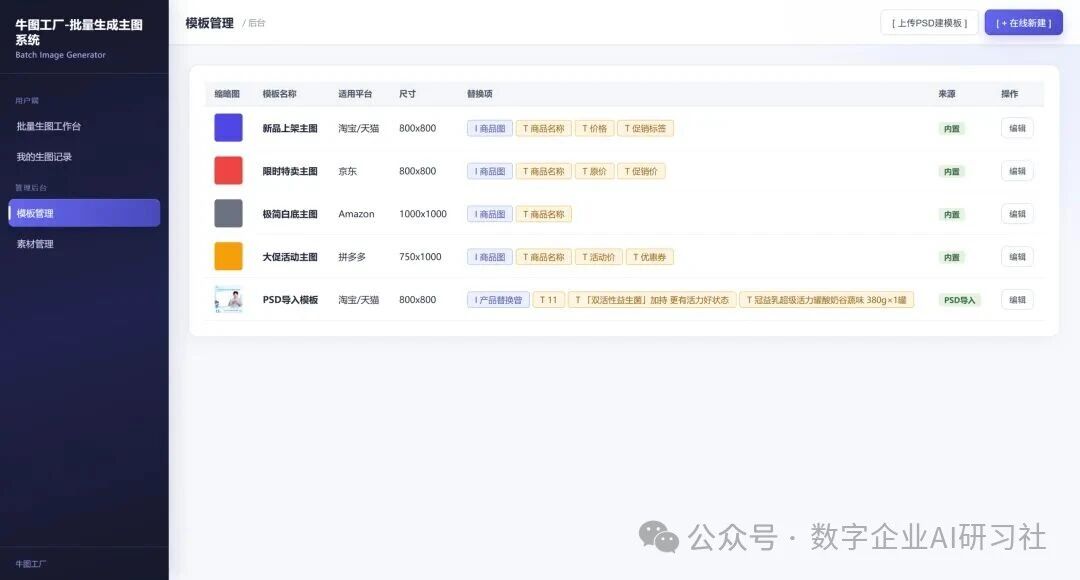1080x580 pixels.
Task: Click template name 大促活动主图
Action: coord(290,257)
